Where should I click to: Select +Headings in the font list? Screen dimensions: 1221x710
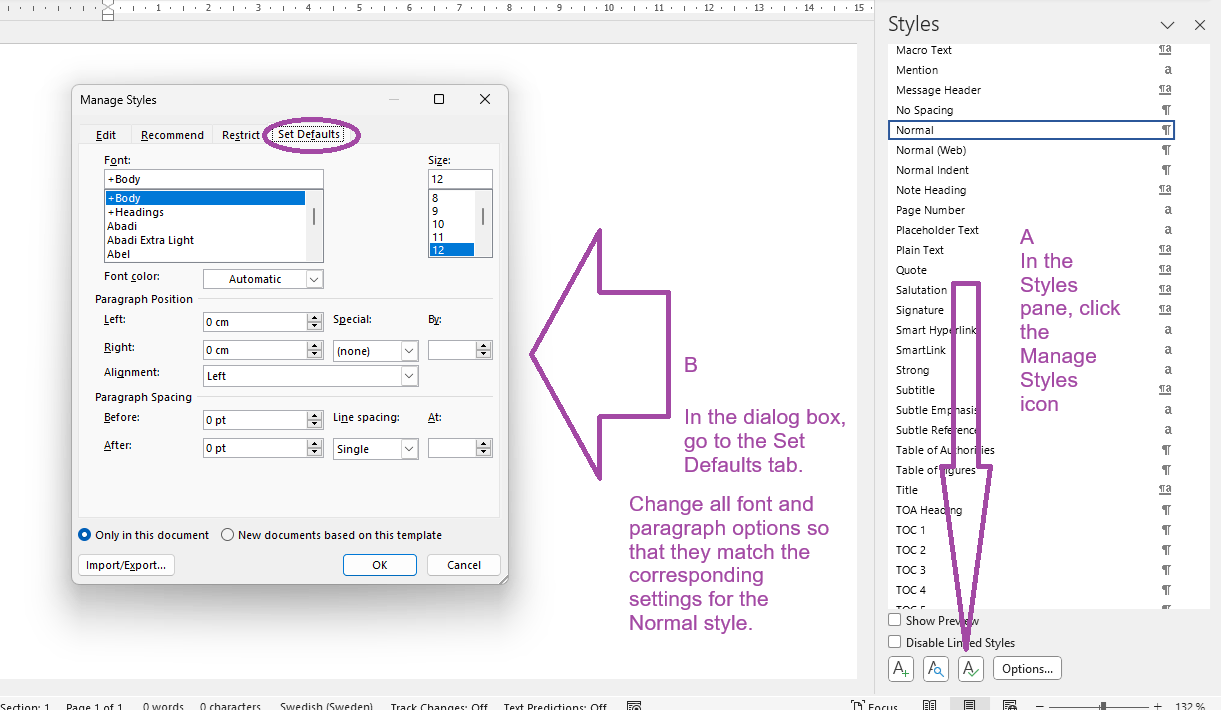click(x=205, y=212)
